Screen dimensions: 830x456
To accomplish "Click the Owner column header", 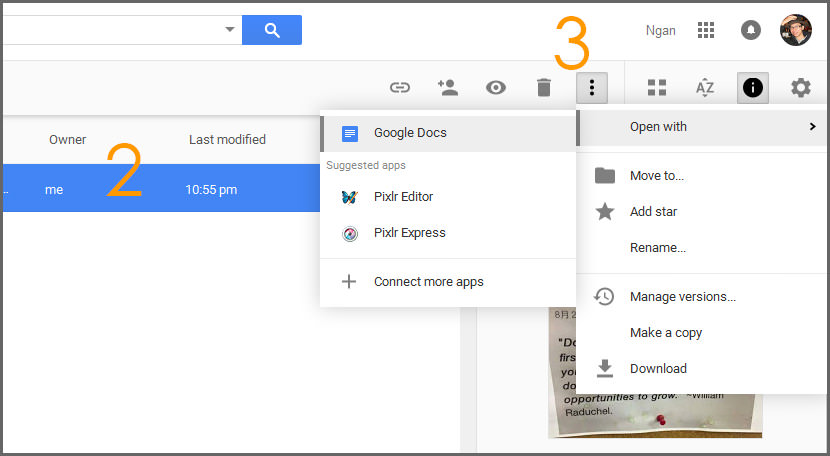I will (67, 139).
